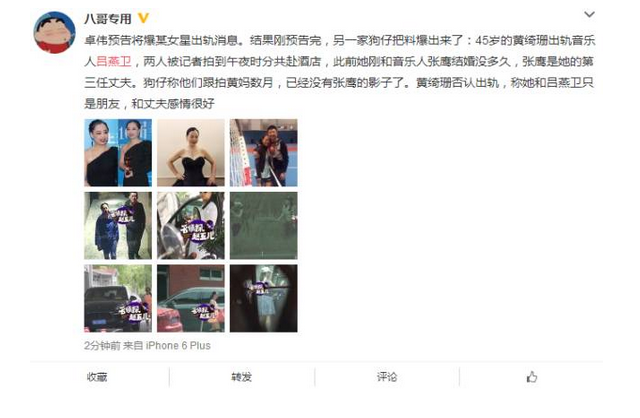
Task: Open the red 吕燕卫 name link
Action: pyautogui.click(x=113, y=62)
